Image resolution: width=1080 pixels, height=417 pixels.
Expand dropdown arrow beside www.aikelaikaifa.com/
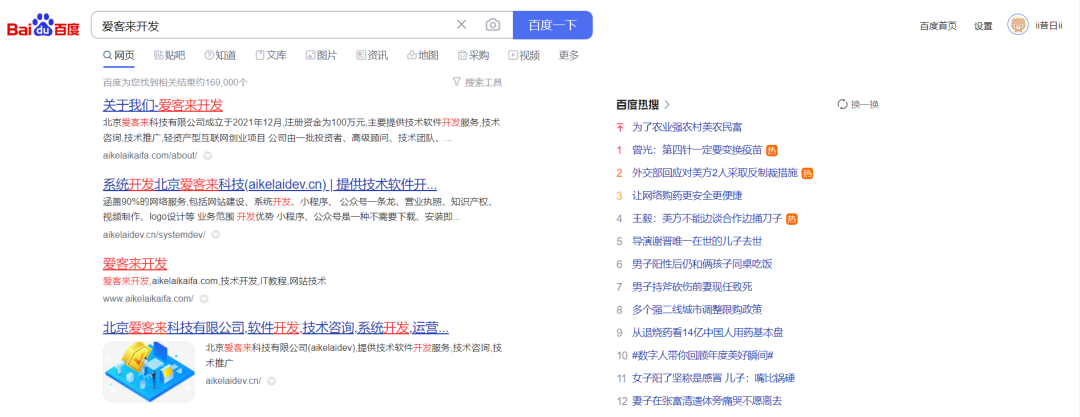(204, 299)
